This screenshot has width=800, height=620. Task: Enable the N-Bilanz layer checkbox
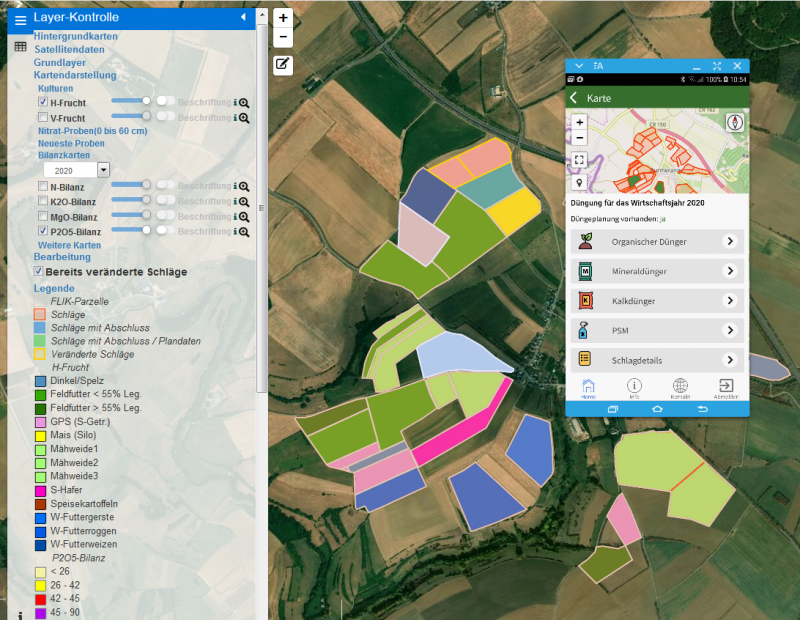click(43, 187)
